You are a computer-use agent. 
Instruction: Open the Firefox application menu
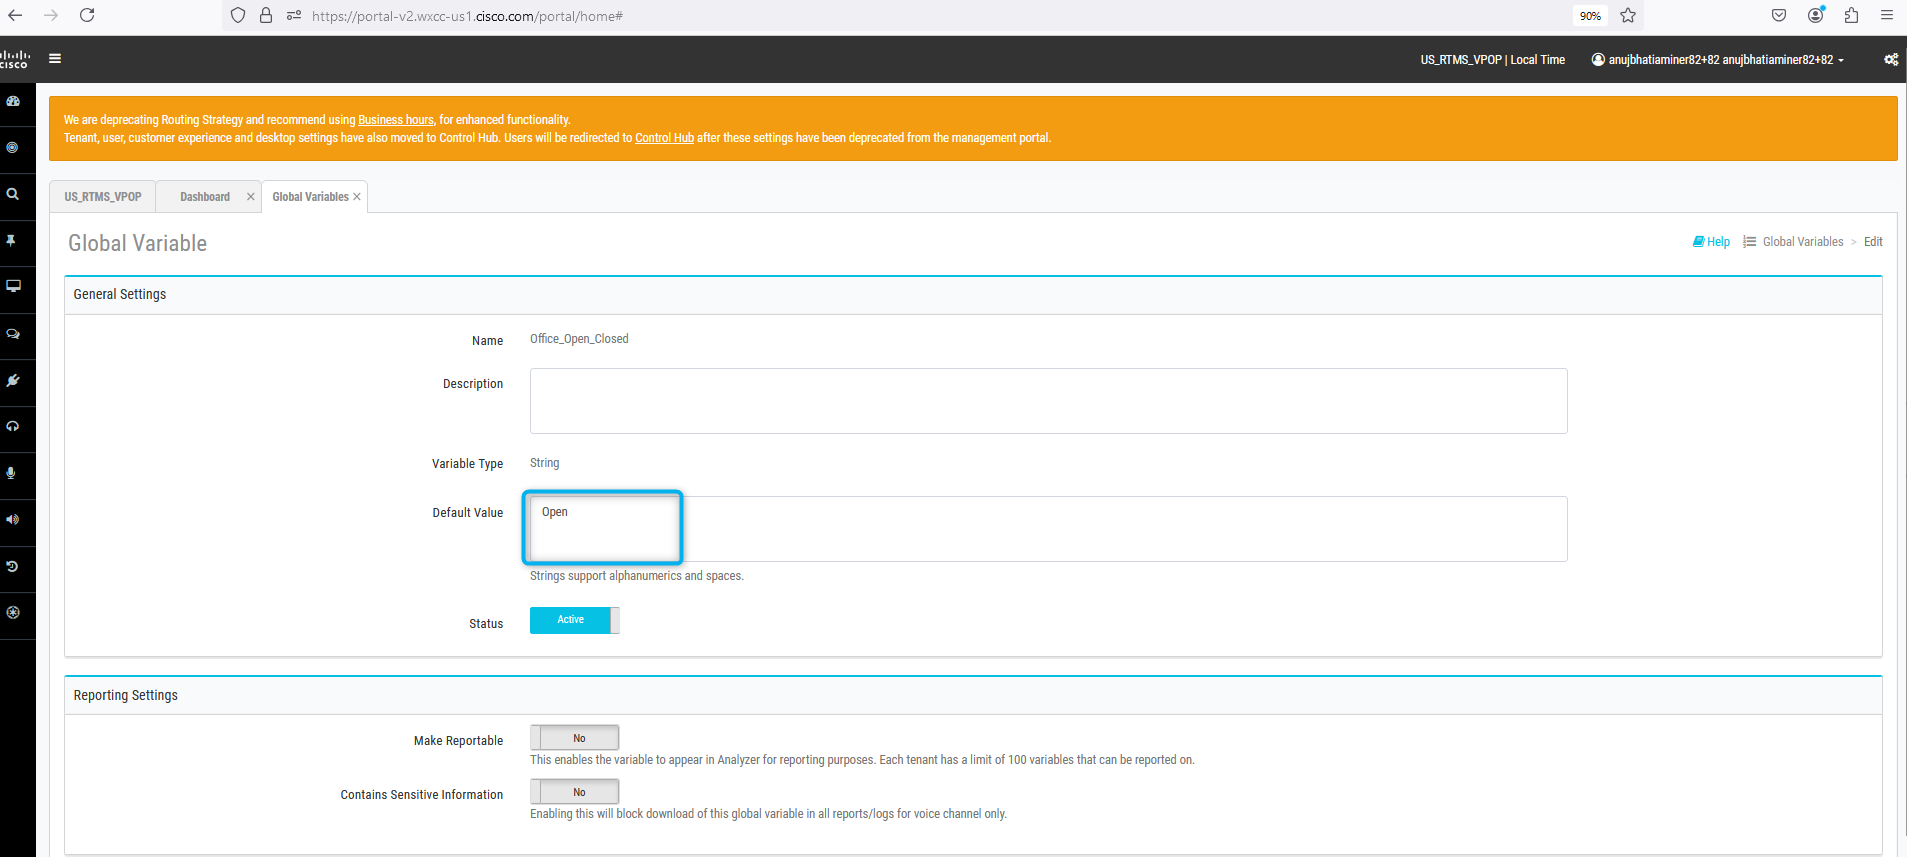1886,15
